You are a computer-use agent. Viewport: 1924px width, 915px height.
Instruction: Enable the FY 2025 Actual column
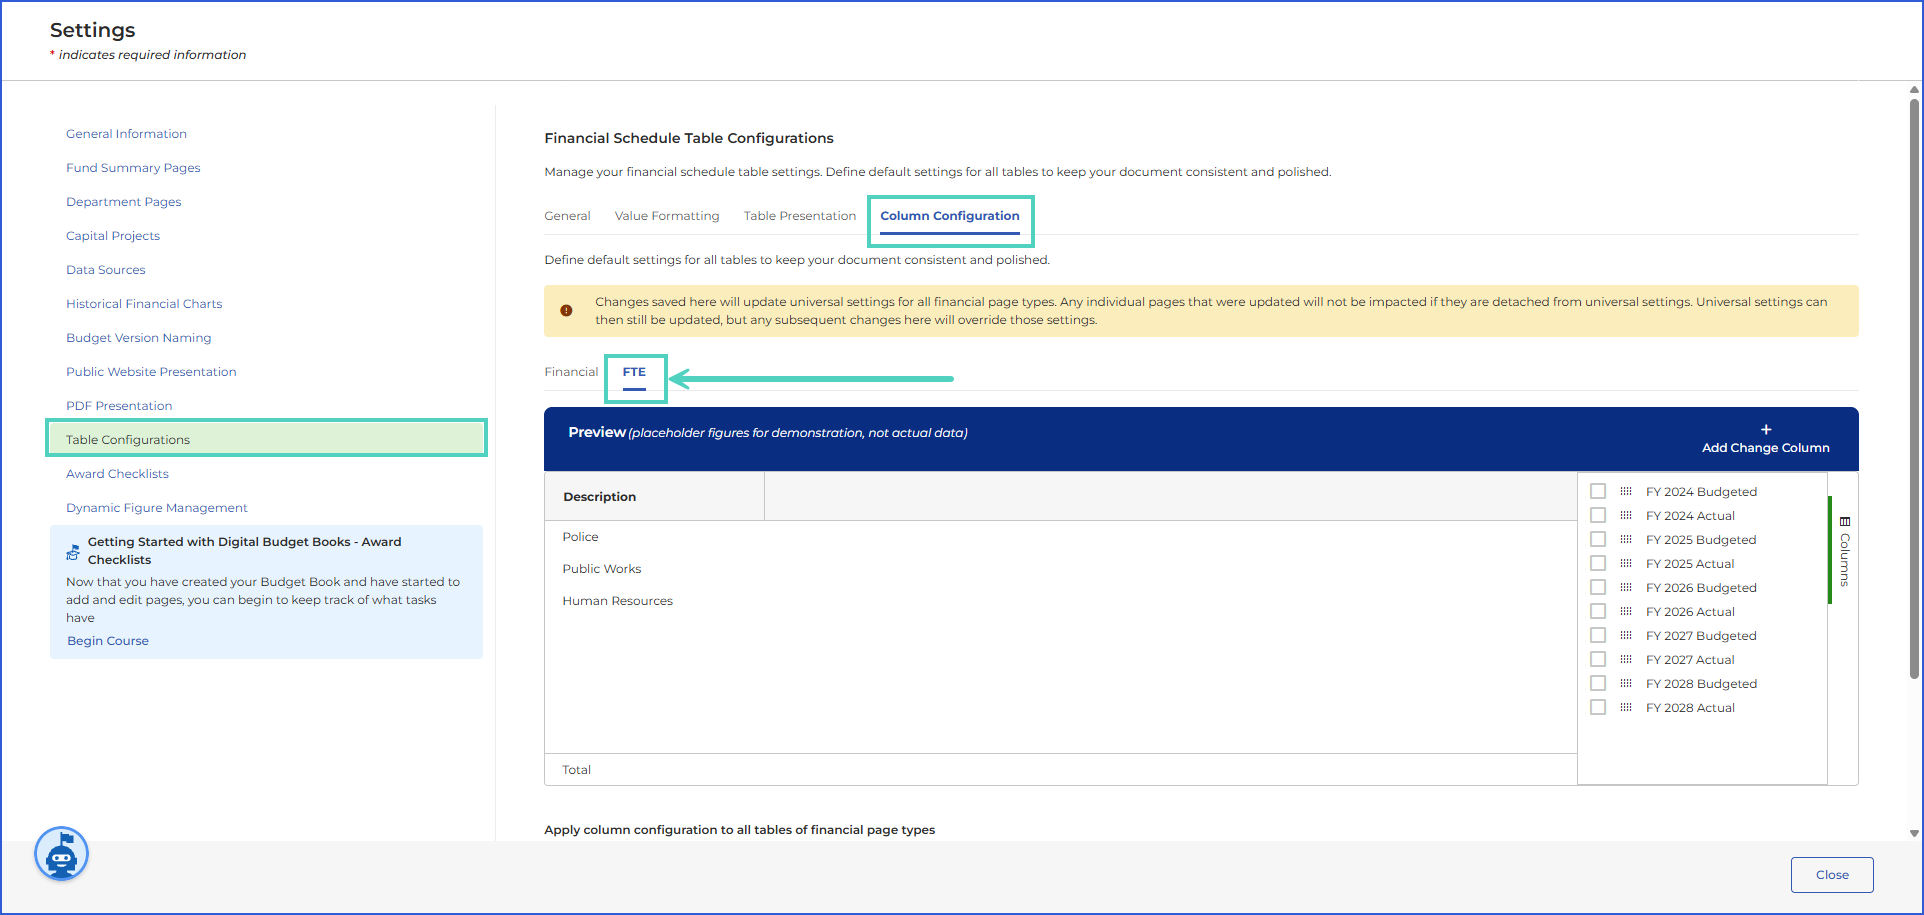(x=1598, y=563)
